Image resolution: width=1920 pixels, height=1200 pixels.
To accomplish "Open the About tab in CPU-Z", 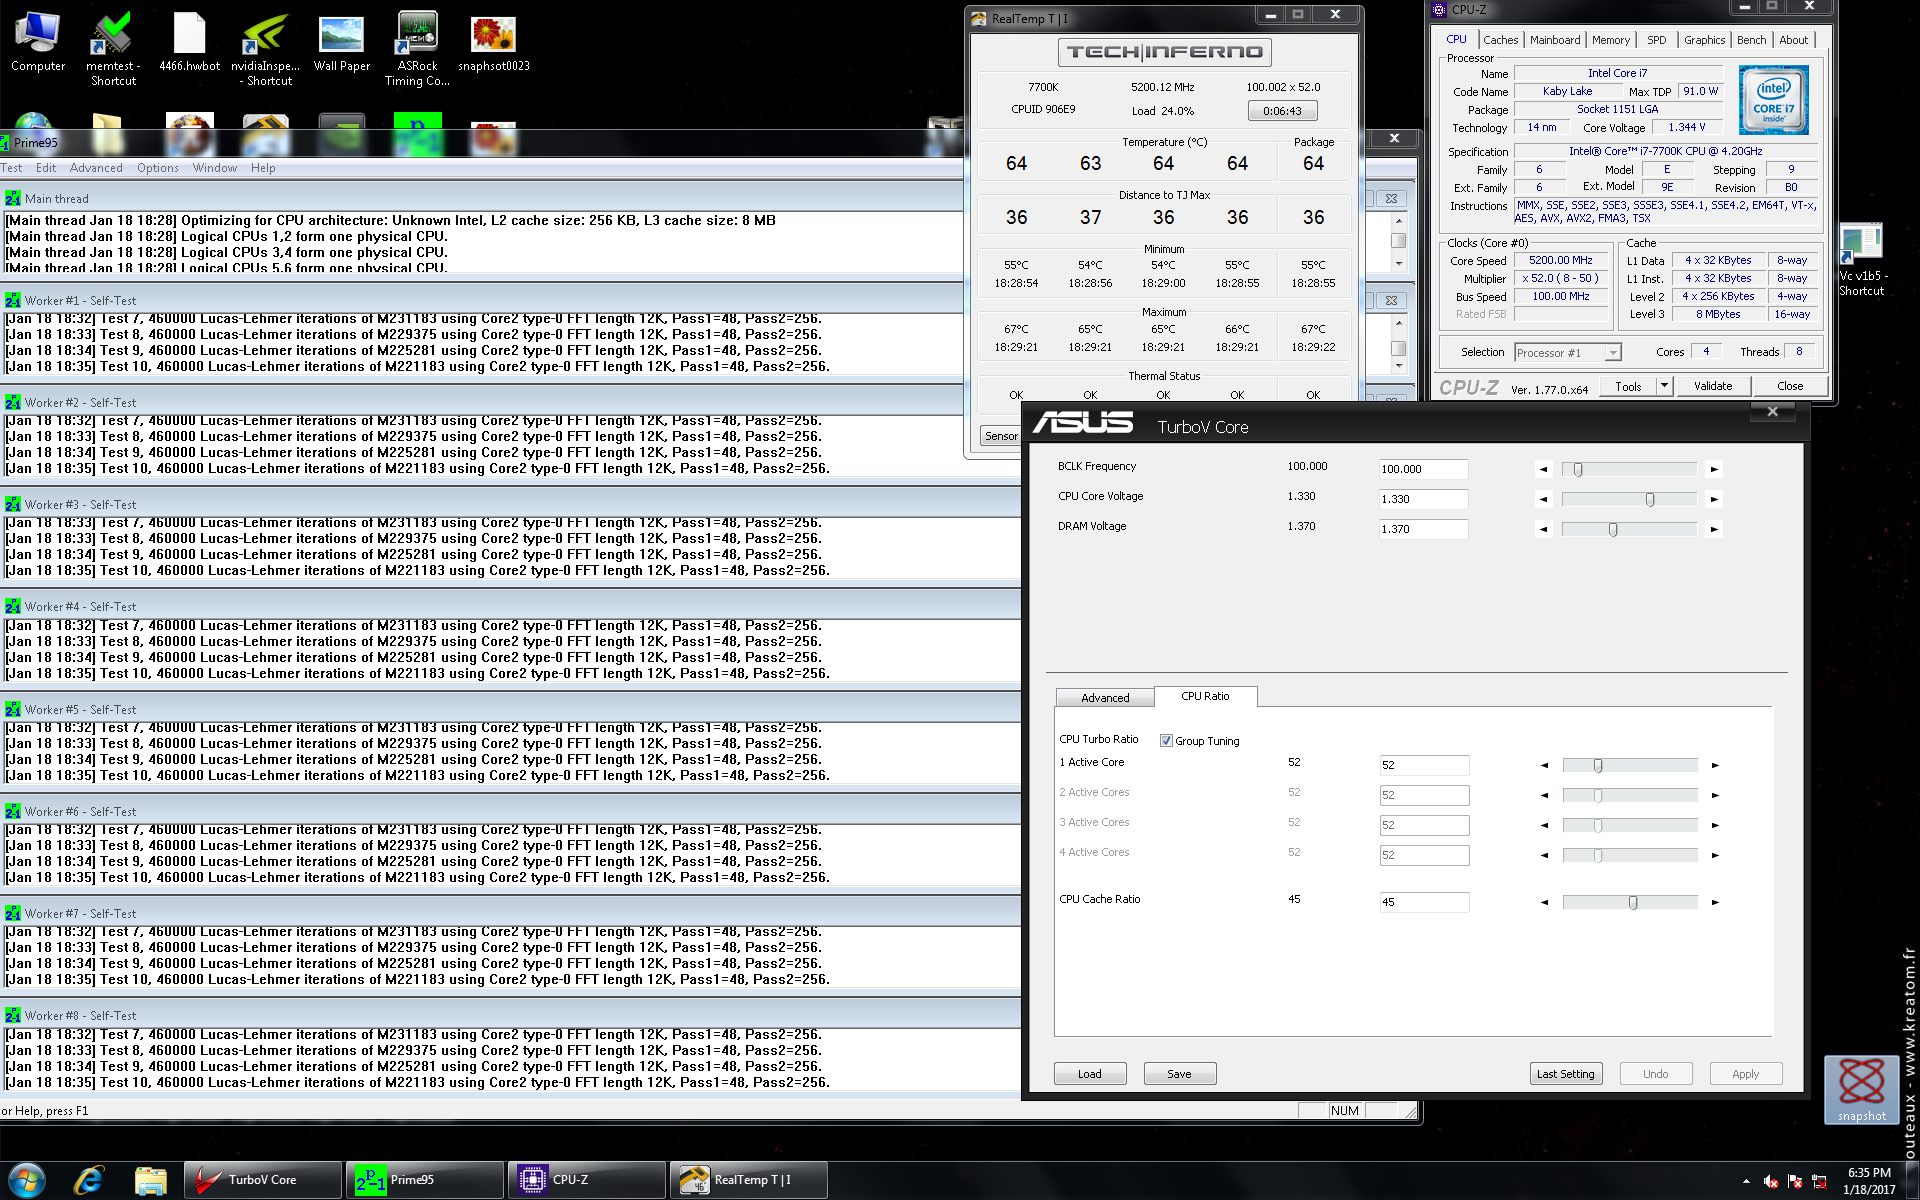I will coord(1793,40).
